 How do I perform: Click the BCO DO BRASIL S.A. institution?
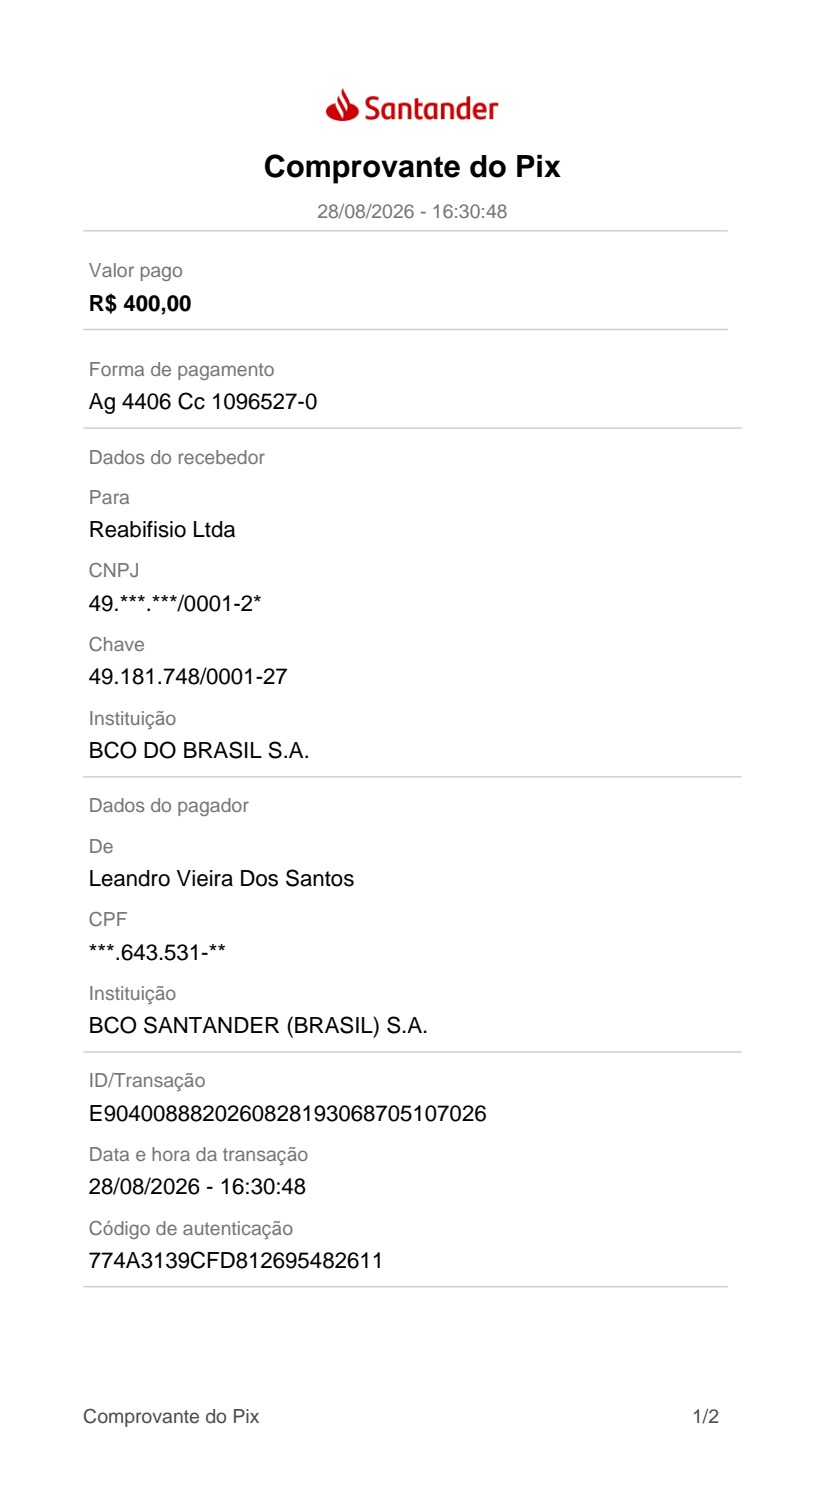pyautogui.click(x=199, y=751)
